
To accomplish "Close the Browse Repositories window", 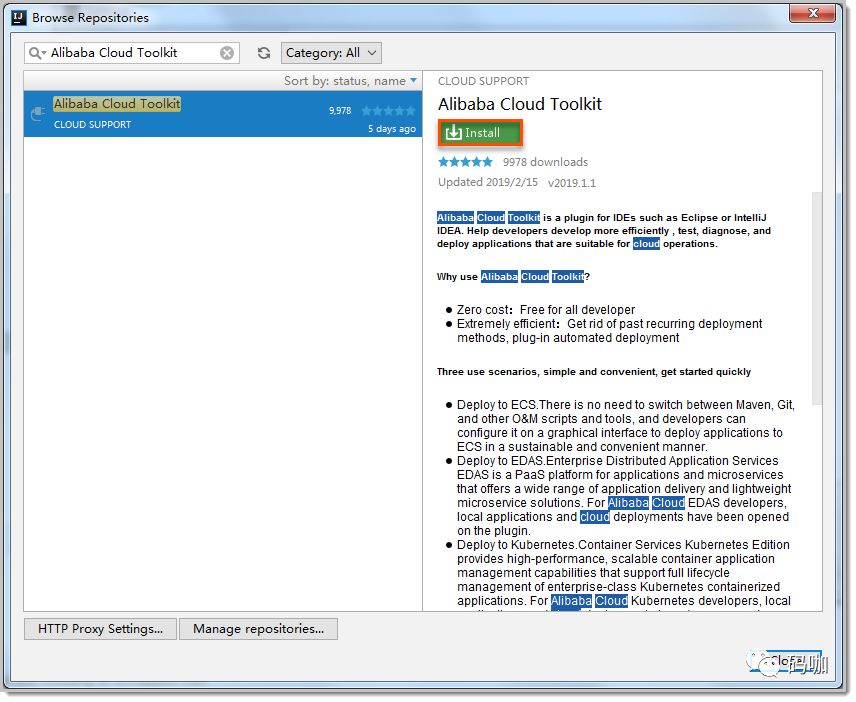I will 812,13.
